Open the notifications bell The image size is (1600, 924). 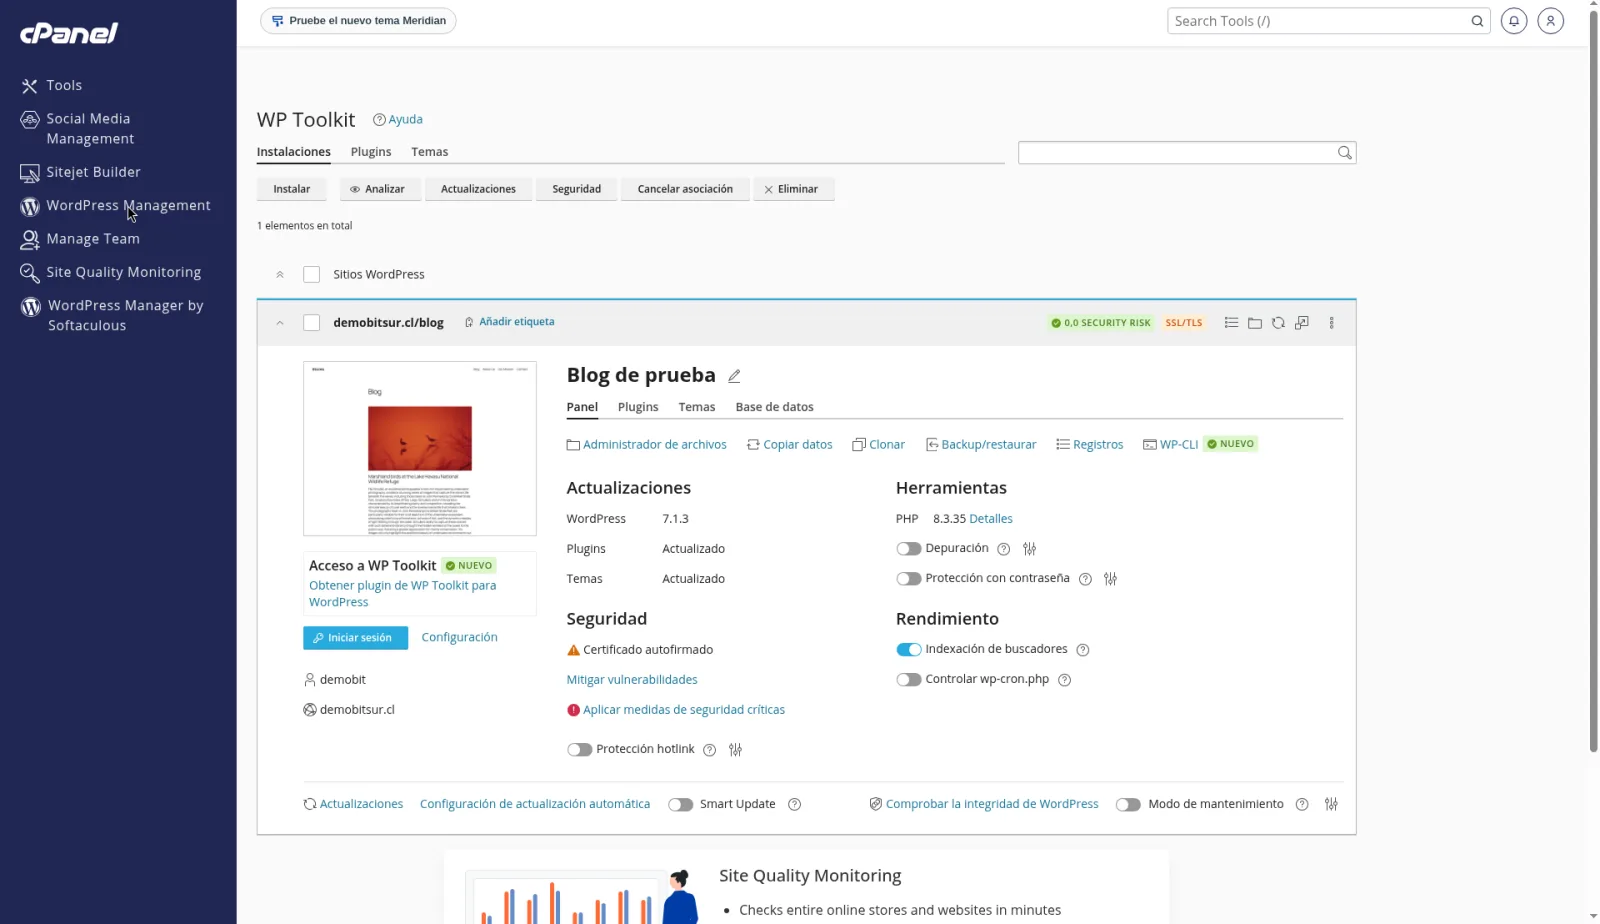[x=1514, y=21]
